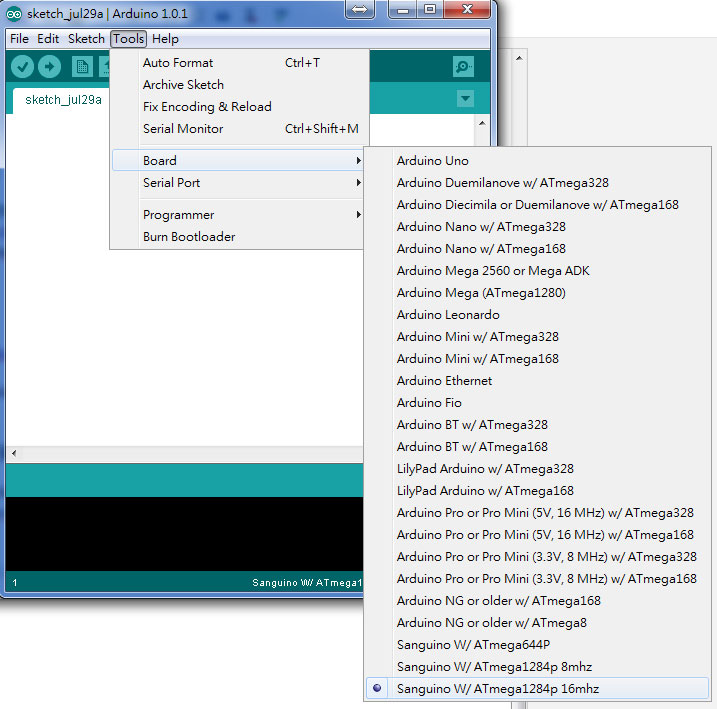Select Pro Mini (5V, 16 MHz) w/ ATmega328
This screenshot has height=709, width=717.
pyautogui.click(x=537, y=512)
